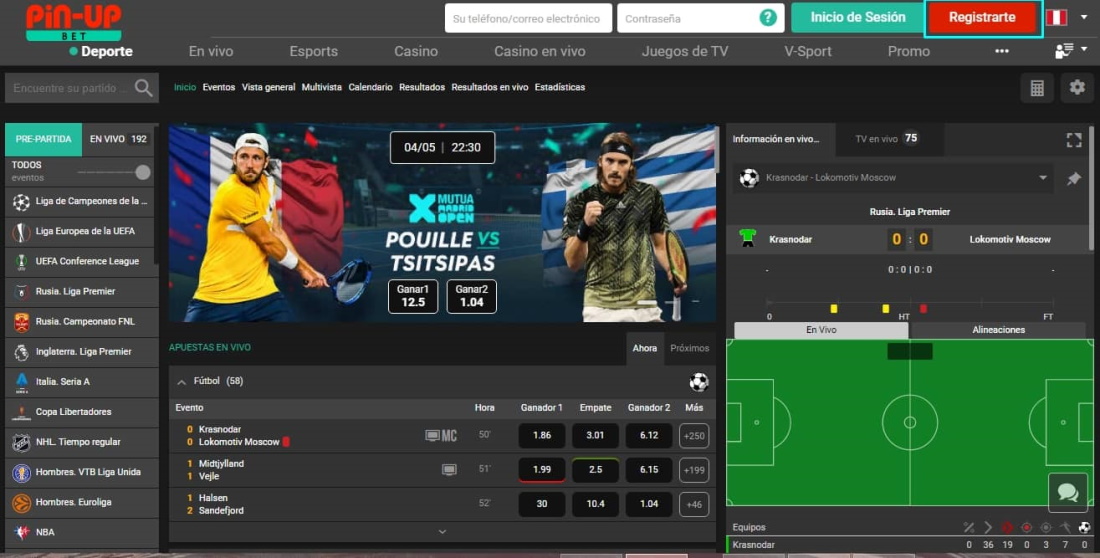Image resolution: width=1100 pixels, height=558 pixels.
Task: Open the Peru flag language selector
Action: pos(1057,18)
